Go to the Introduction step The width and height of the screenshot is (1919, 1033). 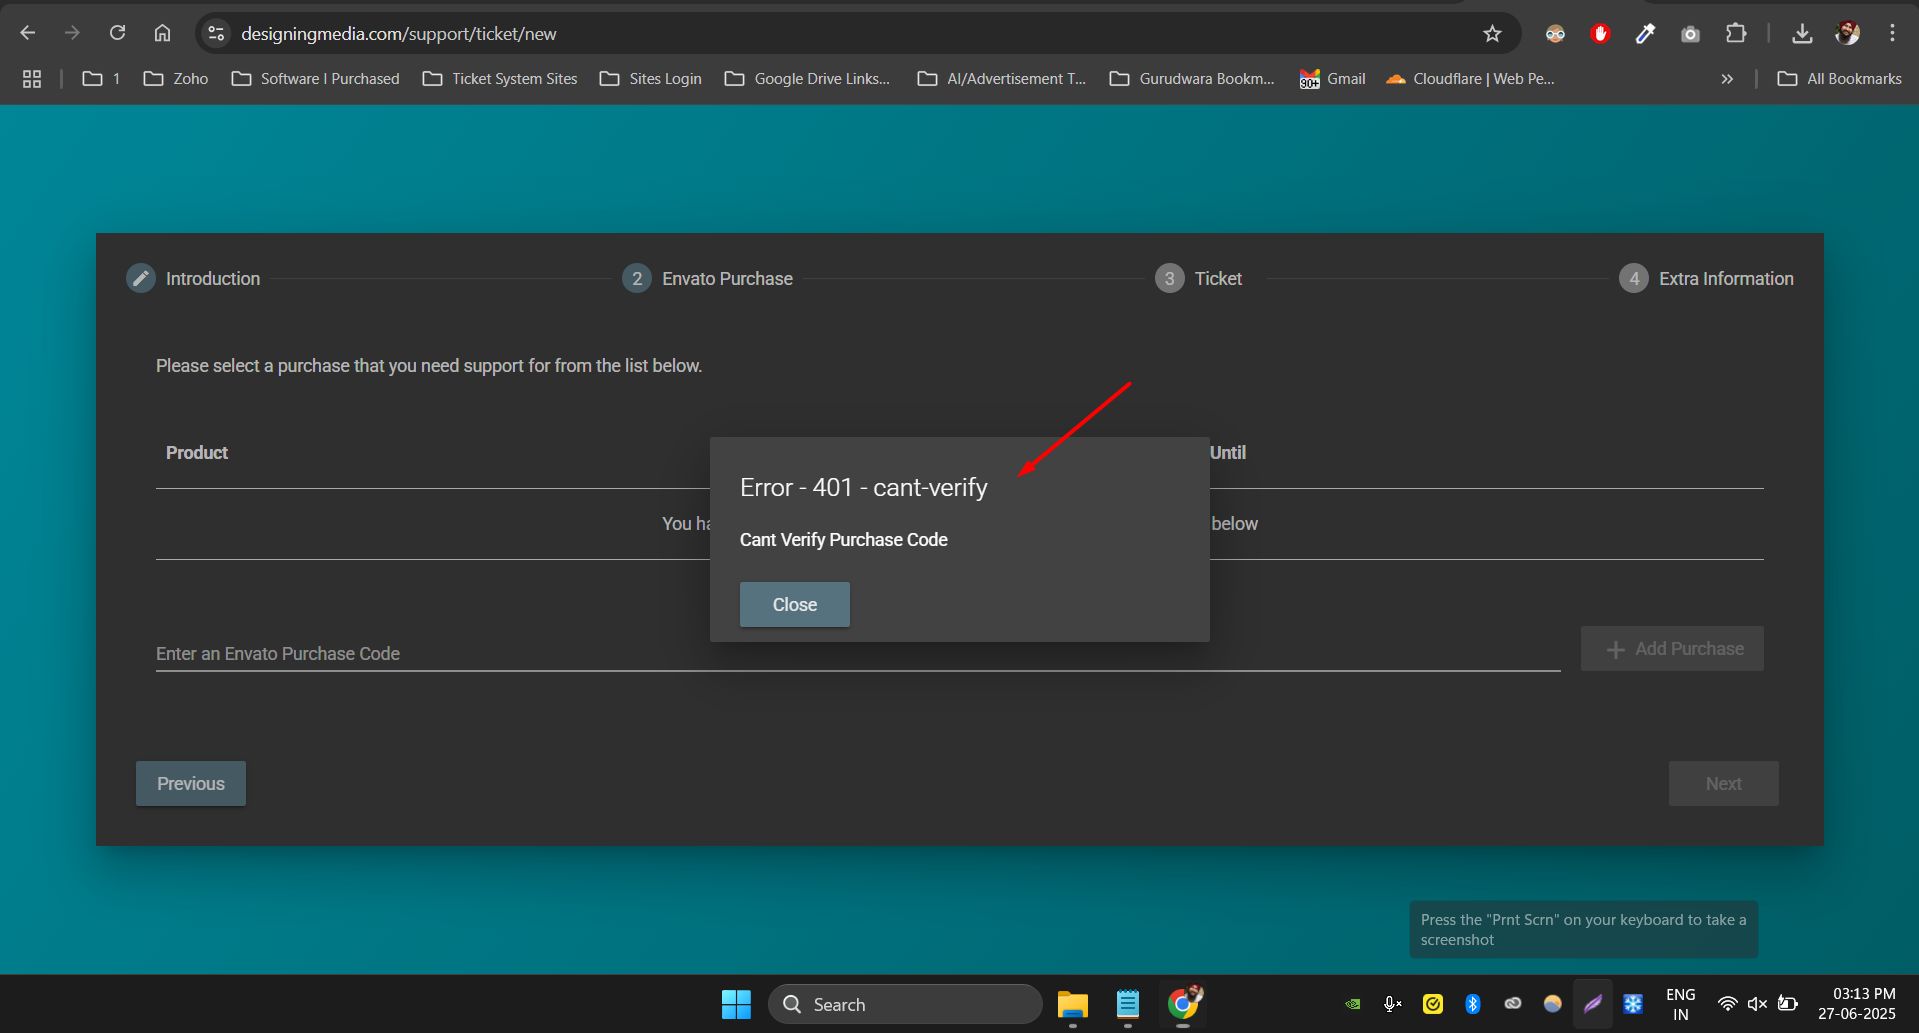click(193, 278)
